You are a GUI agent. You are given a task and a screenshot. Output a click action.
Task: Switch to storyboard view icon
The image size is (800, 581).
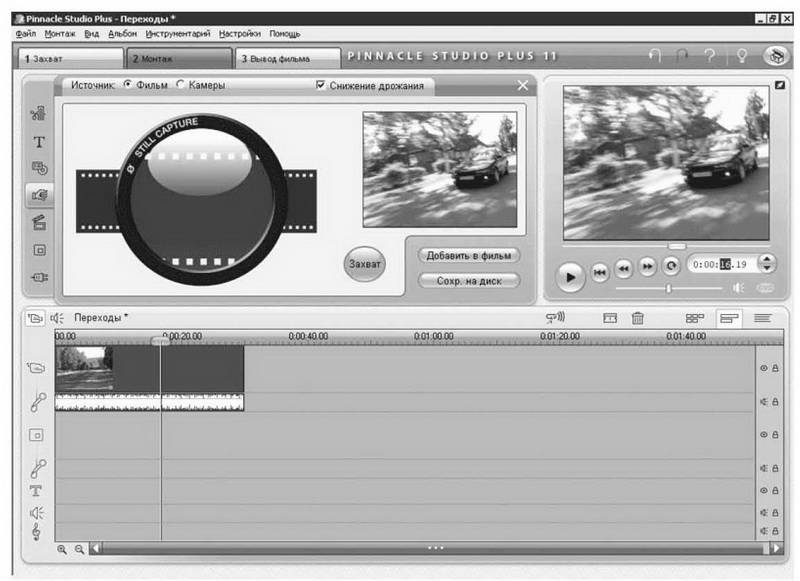[694, 318]
